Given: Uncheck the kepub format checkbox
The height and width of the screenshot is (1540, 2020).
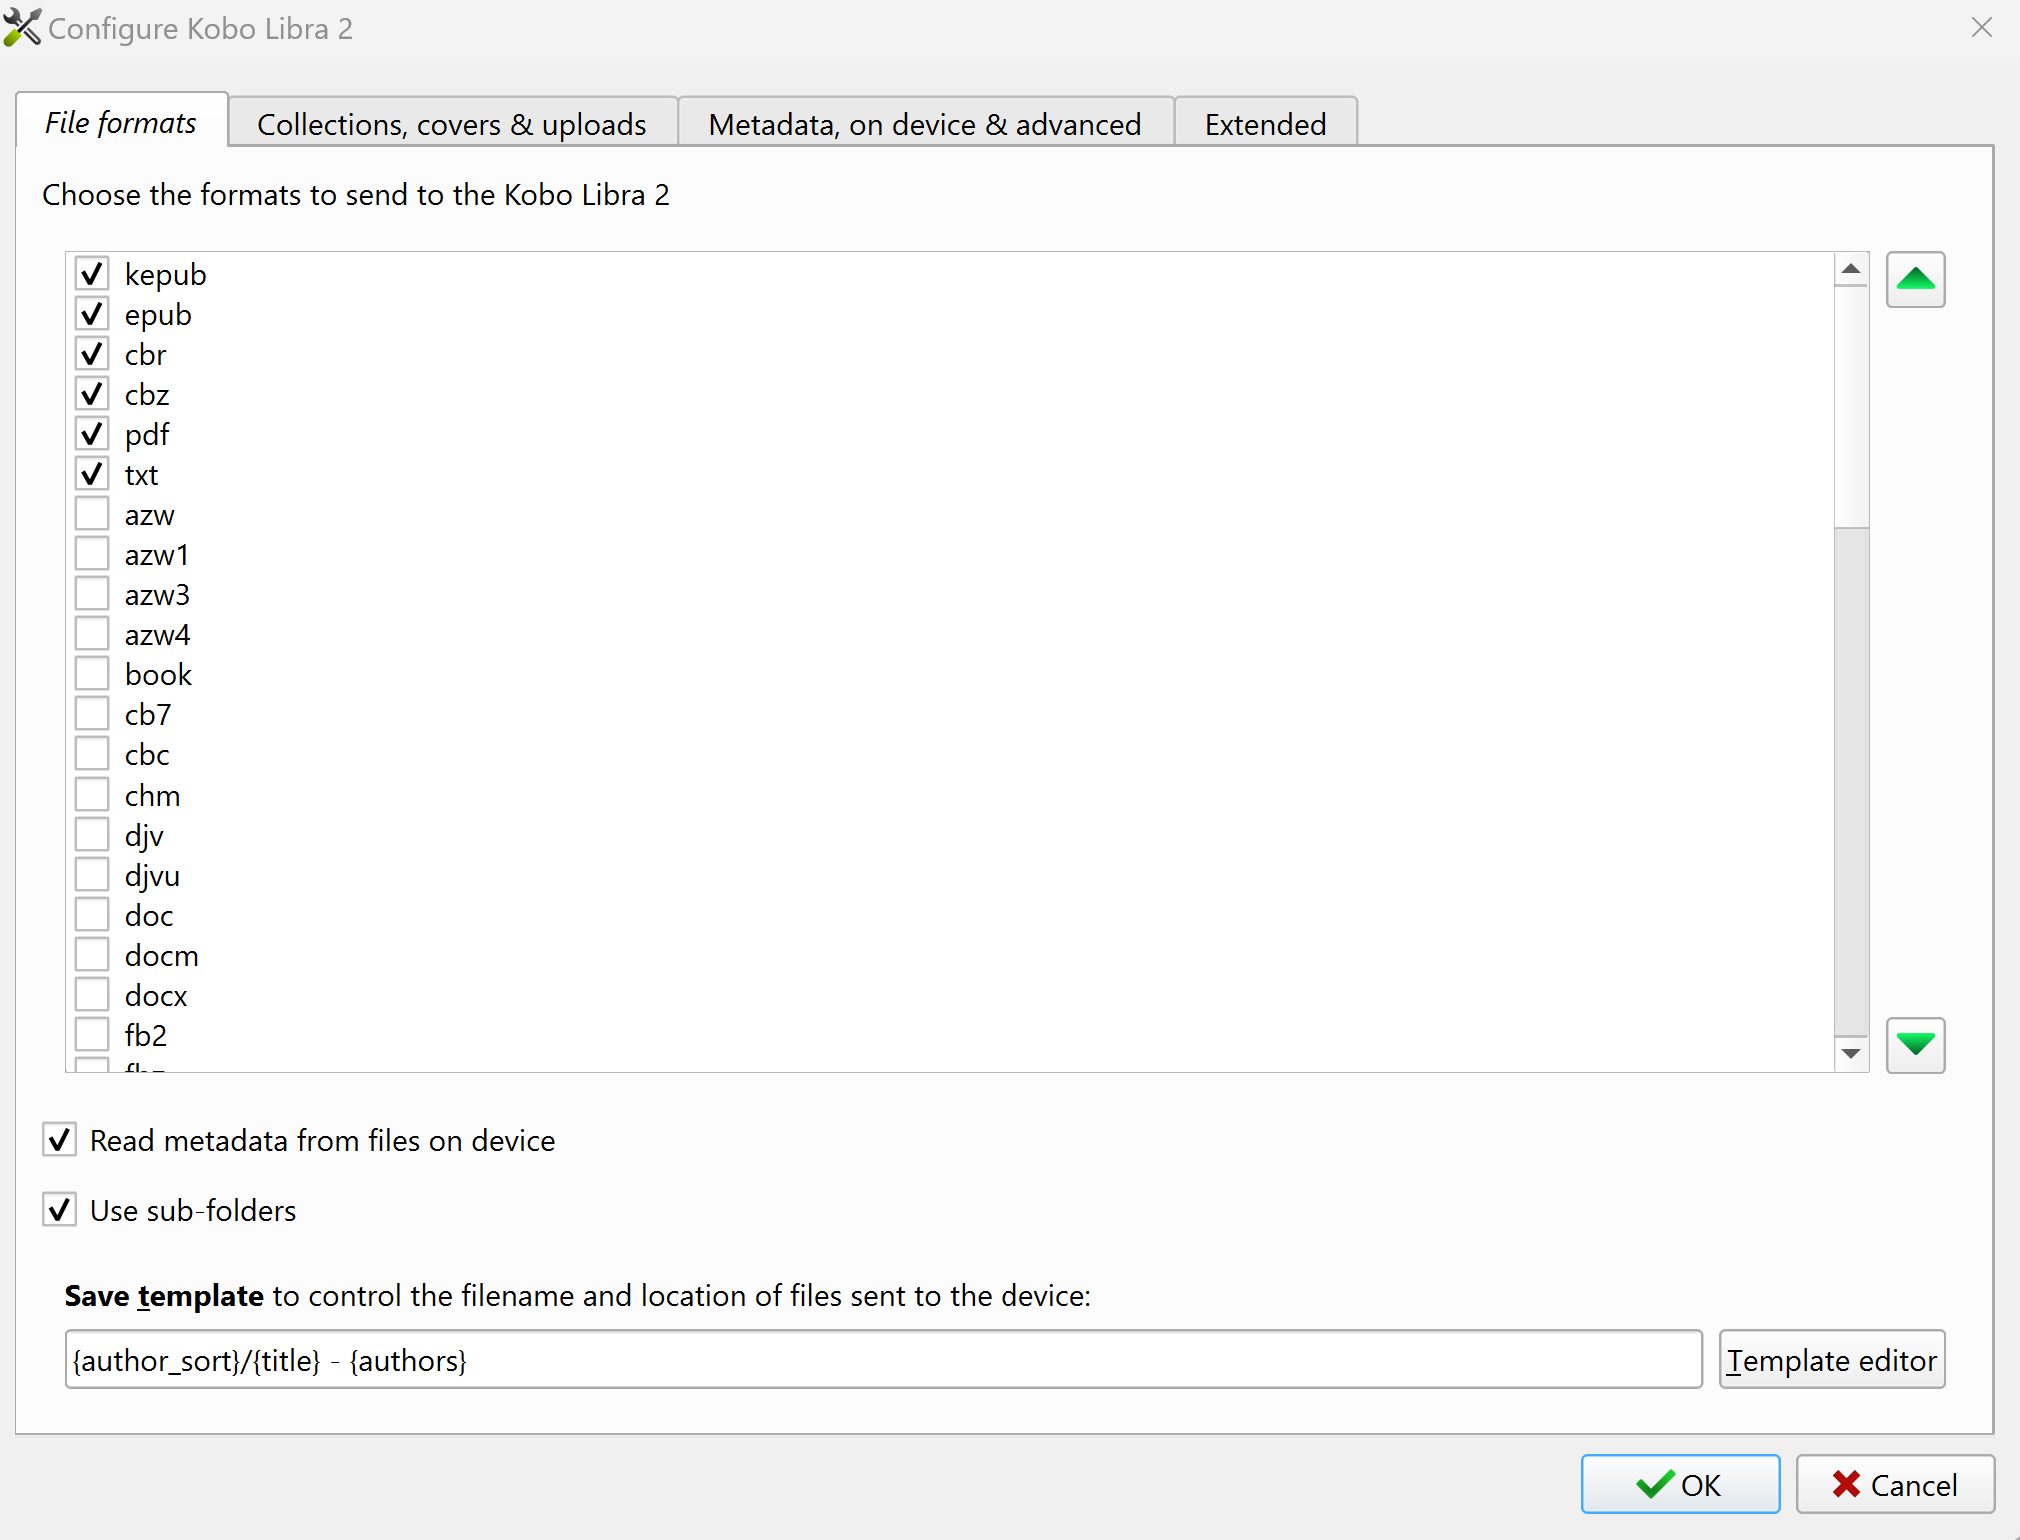Looking at the screenshot, I should click(x=92, y=274).
